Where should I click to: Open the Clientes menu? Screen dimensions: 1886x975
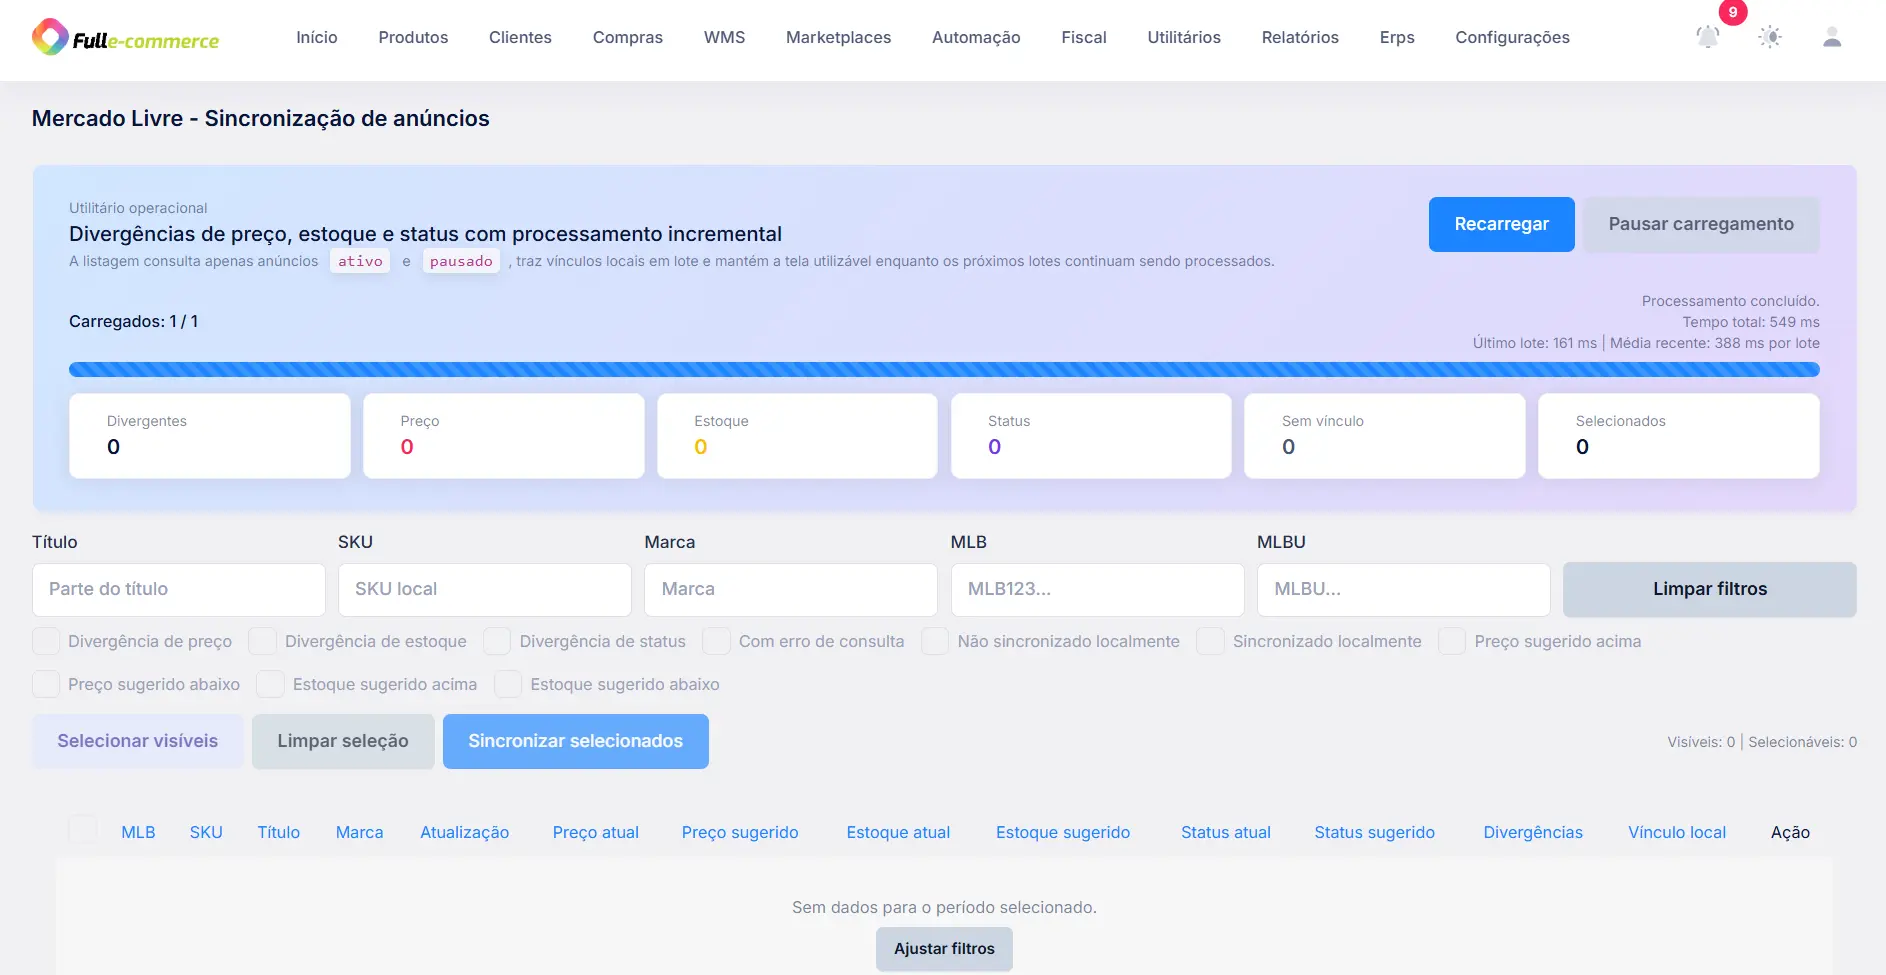coord(520,38)
